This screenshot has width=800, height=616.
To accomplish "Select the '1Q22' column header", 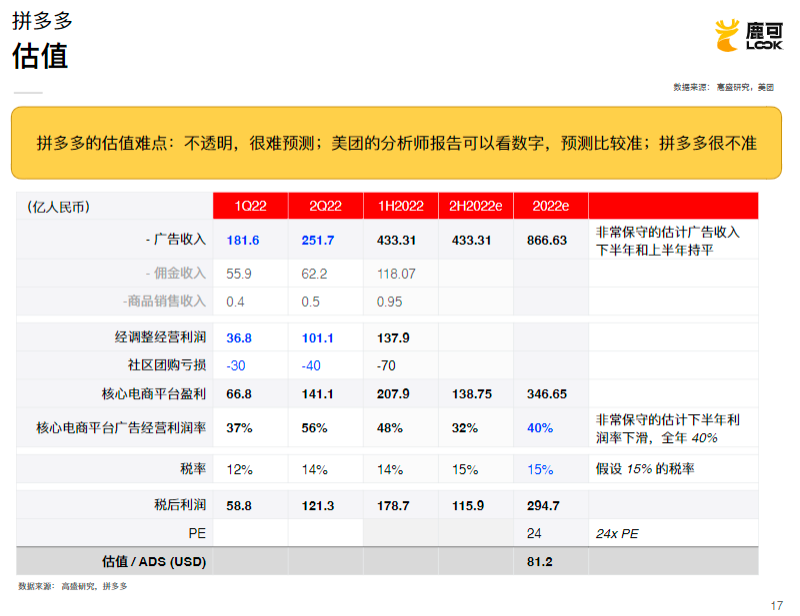I will pos(251,206).
